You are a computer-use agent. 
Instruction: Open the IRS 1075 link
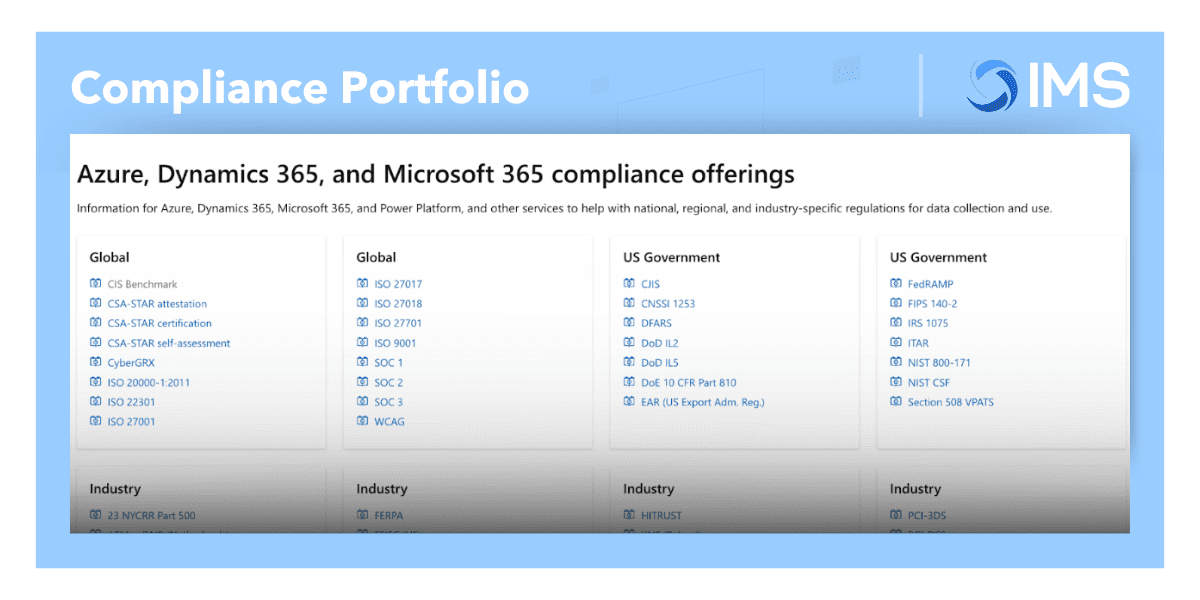[928, 323]
